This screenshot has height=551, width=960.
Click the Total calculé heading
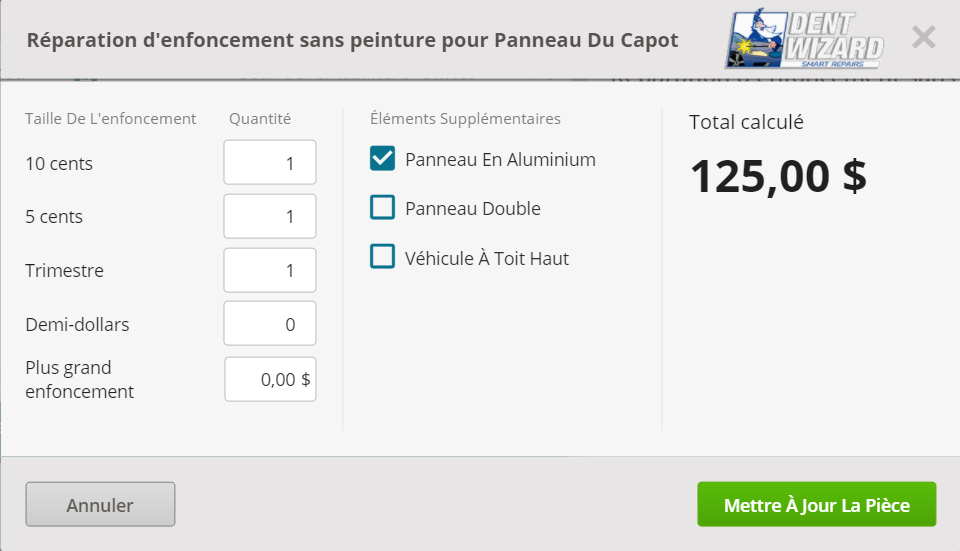746,122
